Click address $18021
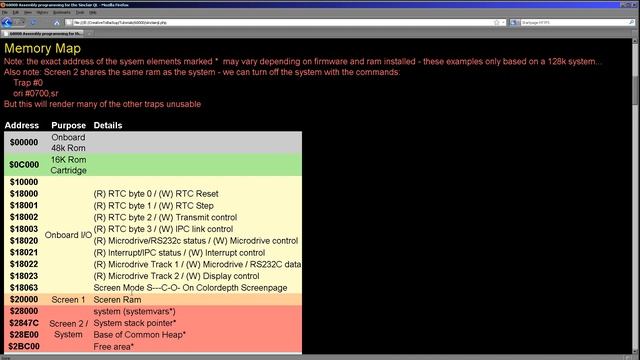The height and width of the screenshot is (360, 640). (x=24, y=253)
